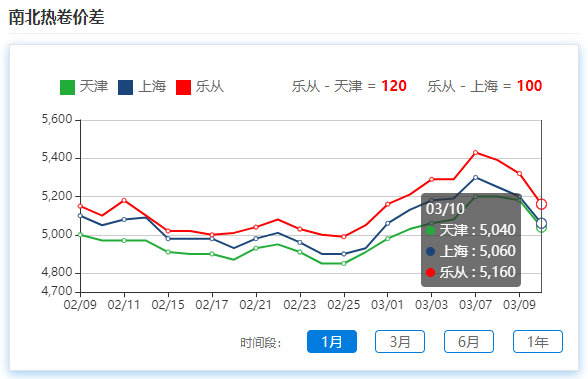Toggle the 乐从 legend red swatch
This screenshot has height=379, width=588.
pos(183,87)
